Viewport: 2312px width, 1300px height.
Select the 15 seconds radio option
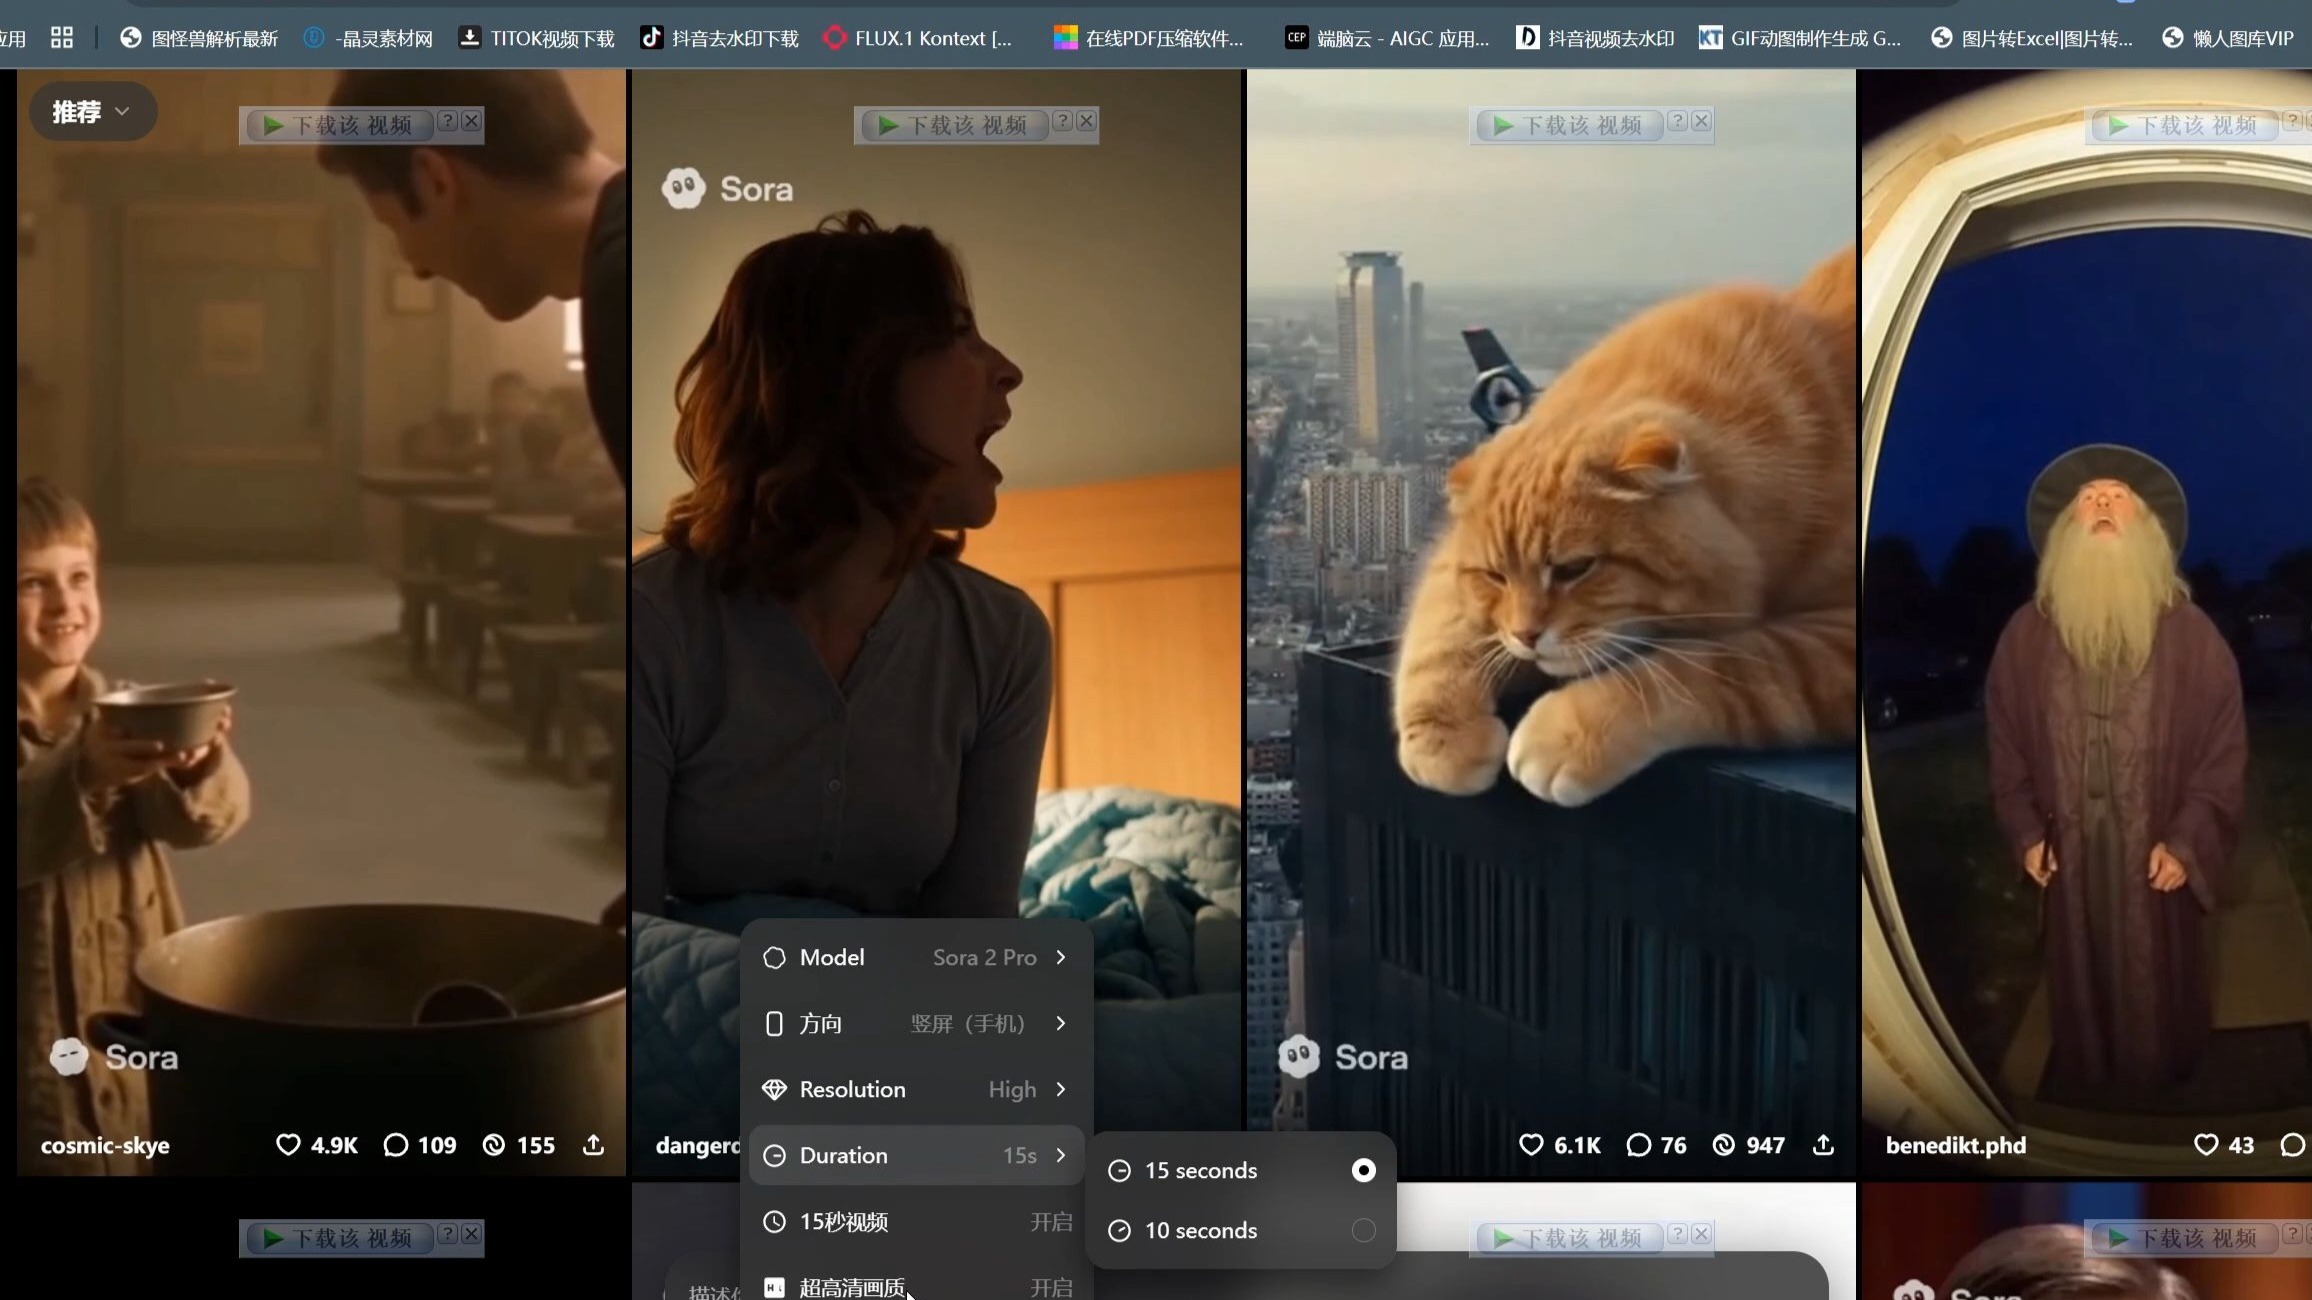tap(1363, 1170)
